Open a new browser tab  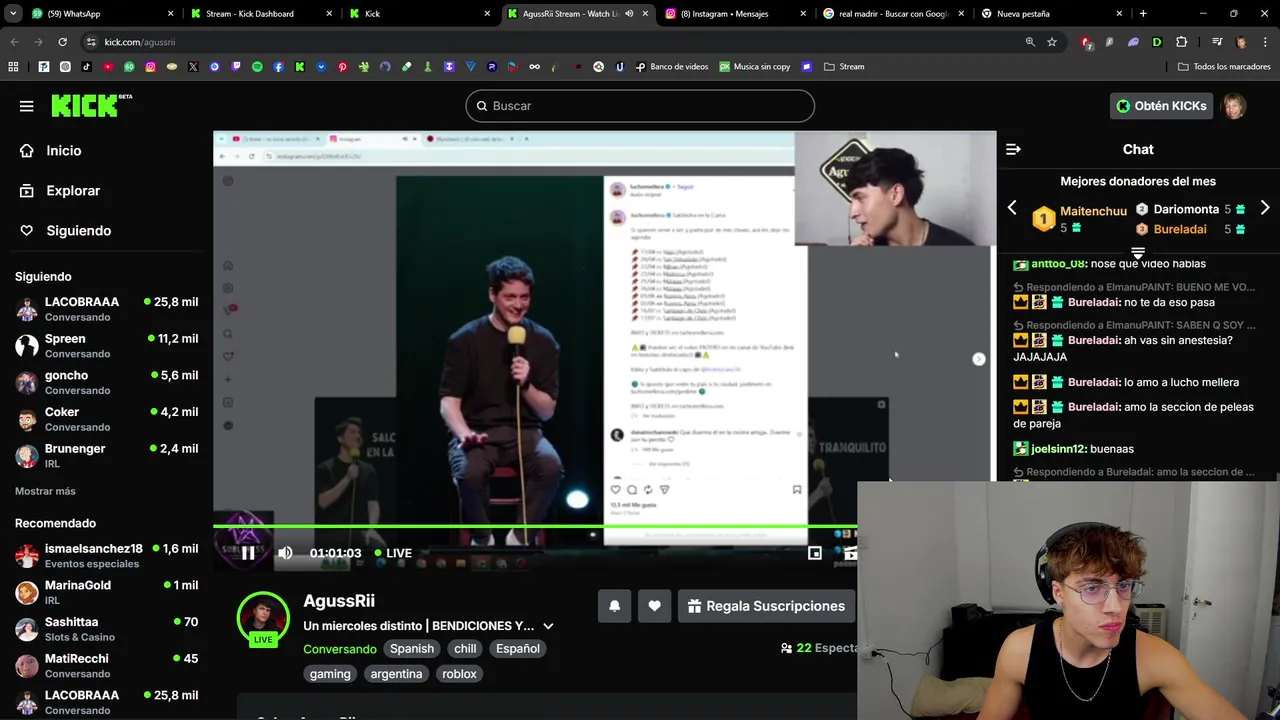point(1143,14)
